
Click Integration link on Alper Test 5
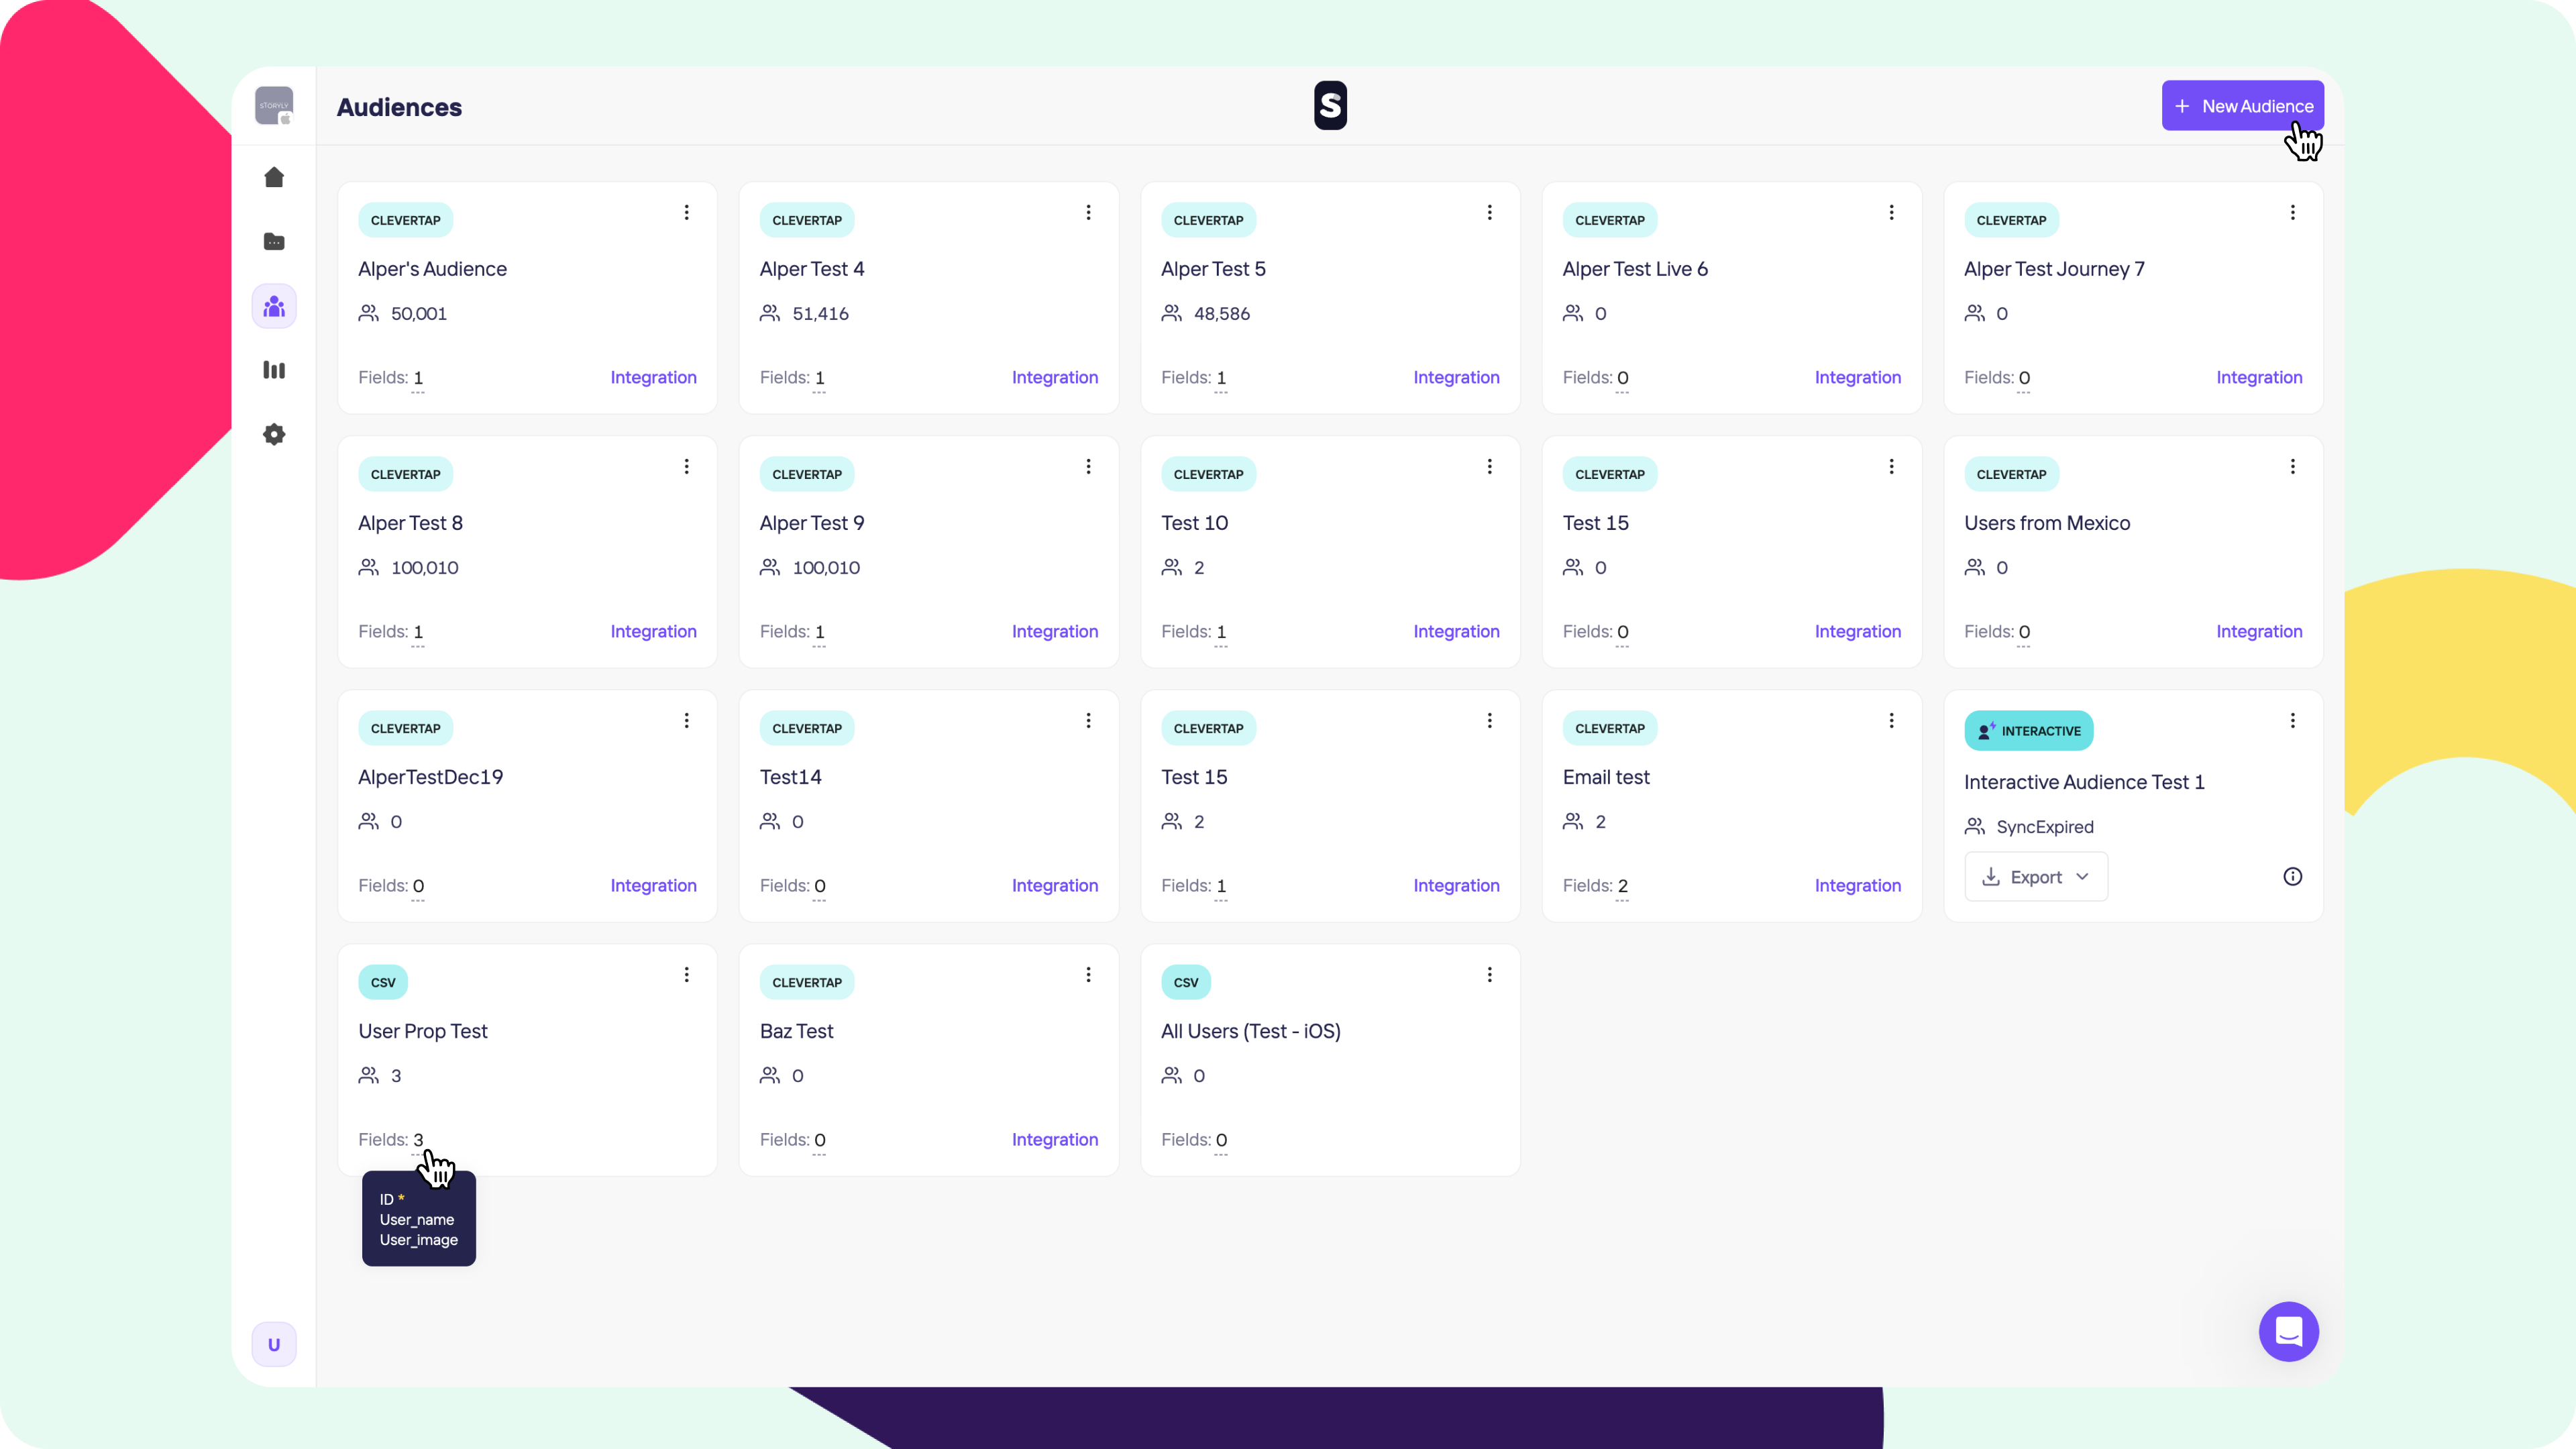pyautogui.click(x=1456, y=377)
